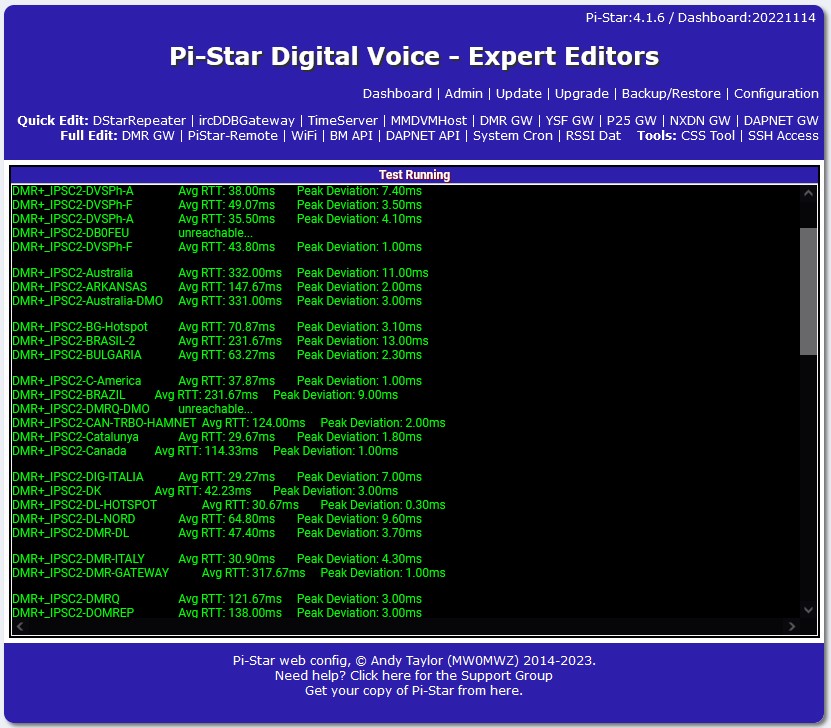Image resolution: width=831 pixels, height=728 pixels.
Task: Quick edit ircDDBGateway
Action: pyautogui.click(x=246, y=121)
